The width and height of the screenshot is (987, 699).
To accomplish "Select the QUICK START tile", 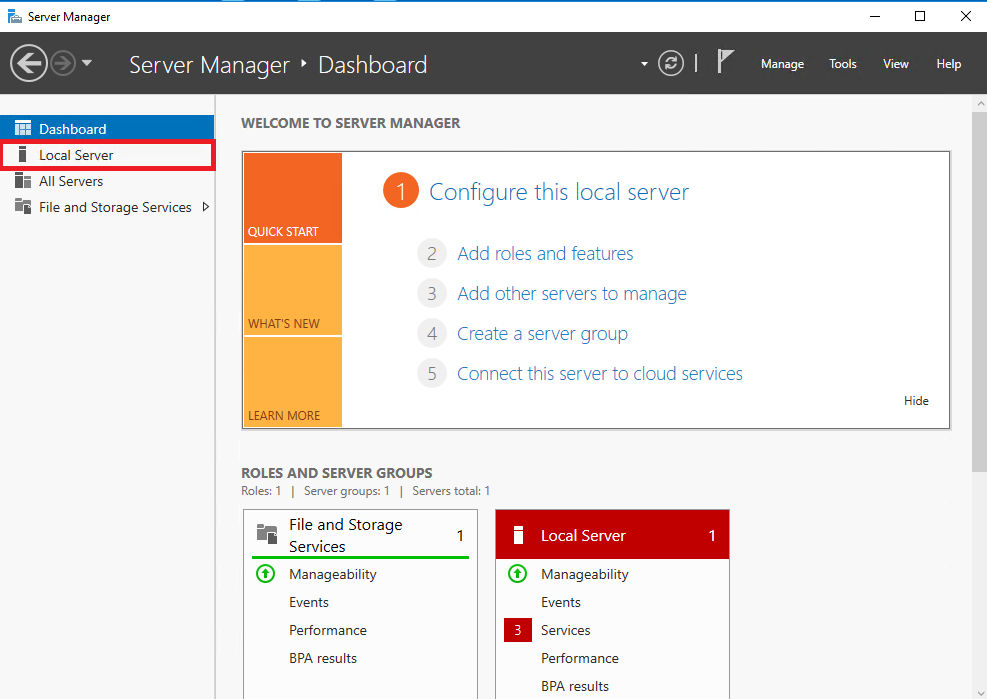I will (293, 198).
